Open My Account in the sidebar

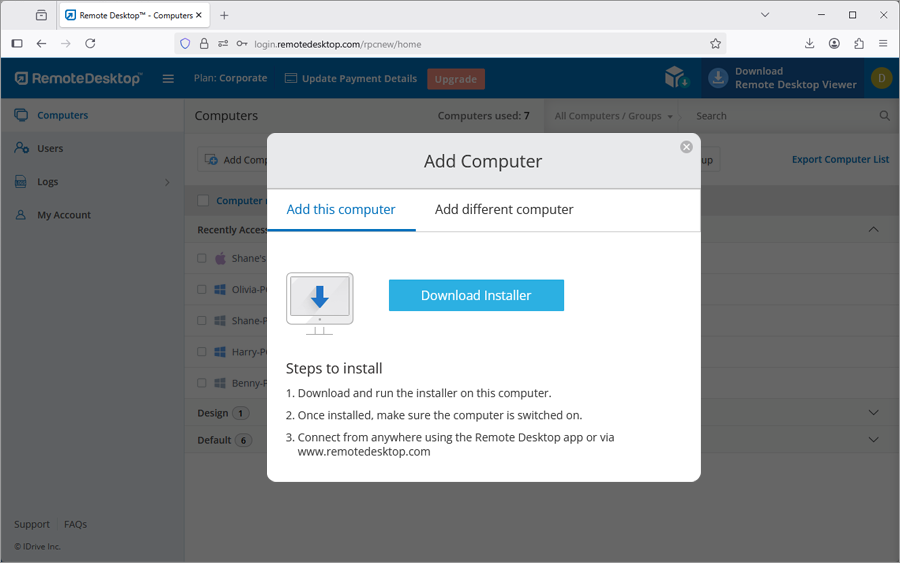pos(64,215)
